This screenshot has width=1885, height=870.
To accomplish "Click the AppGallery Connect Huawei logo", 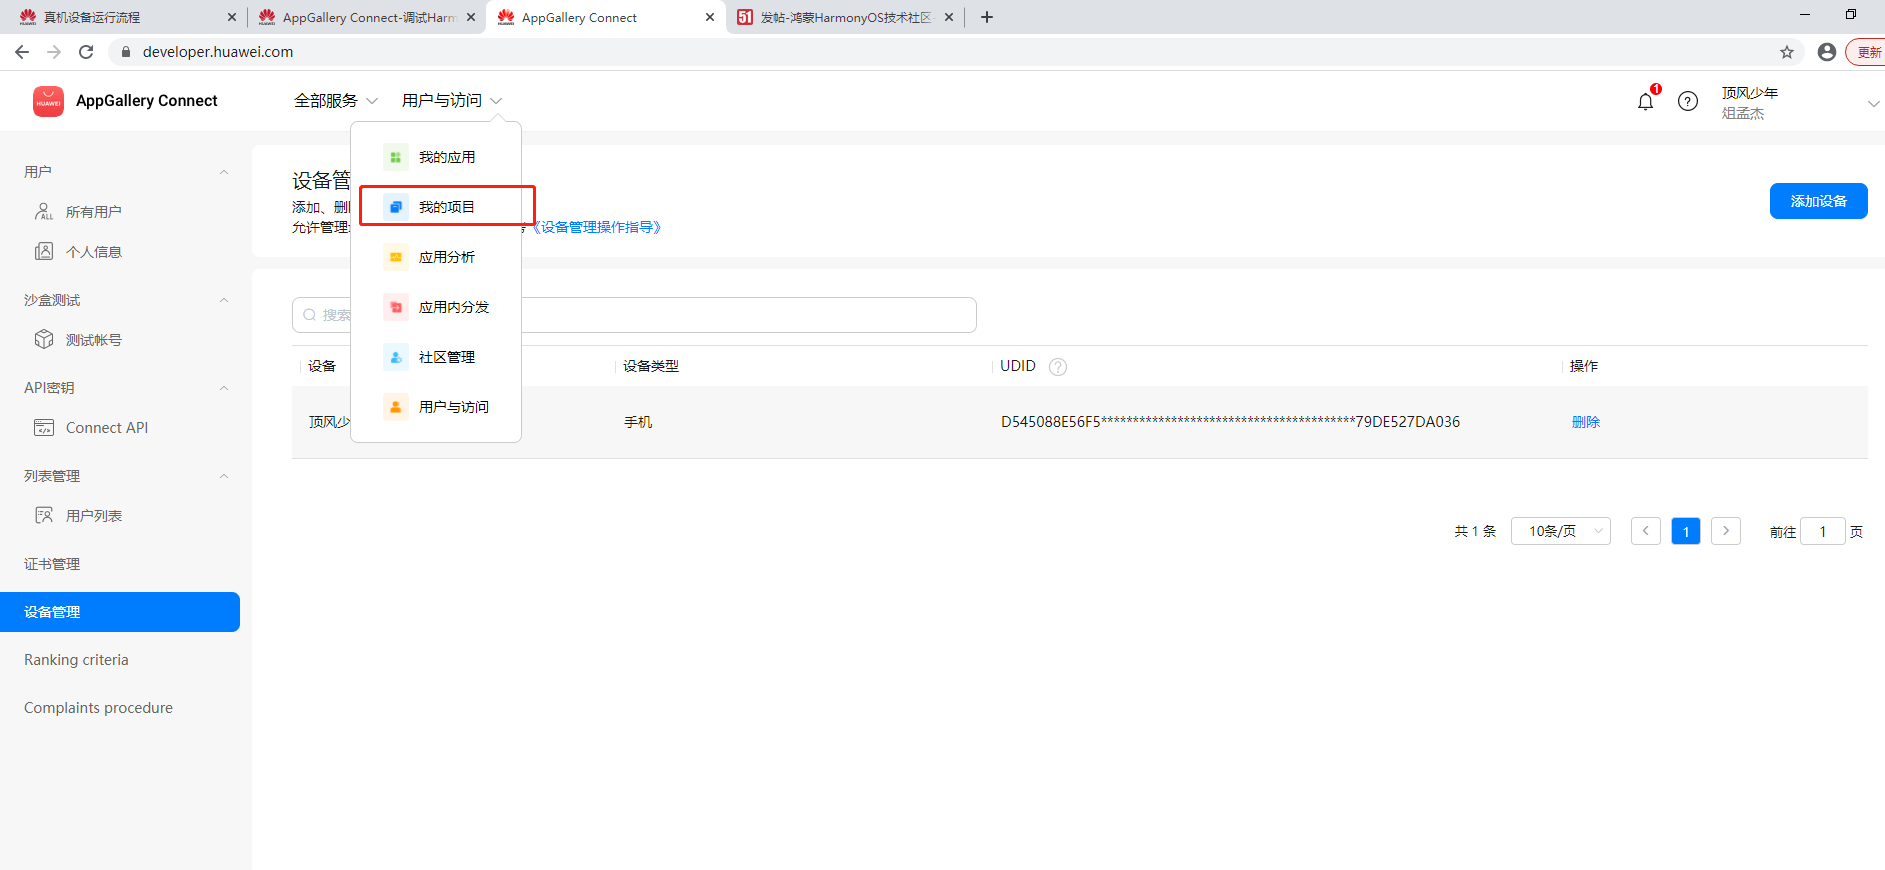I will tap(48, 101).
